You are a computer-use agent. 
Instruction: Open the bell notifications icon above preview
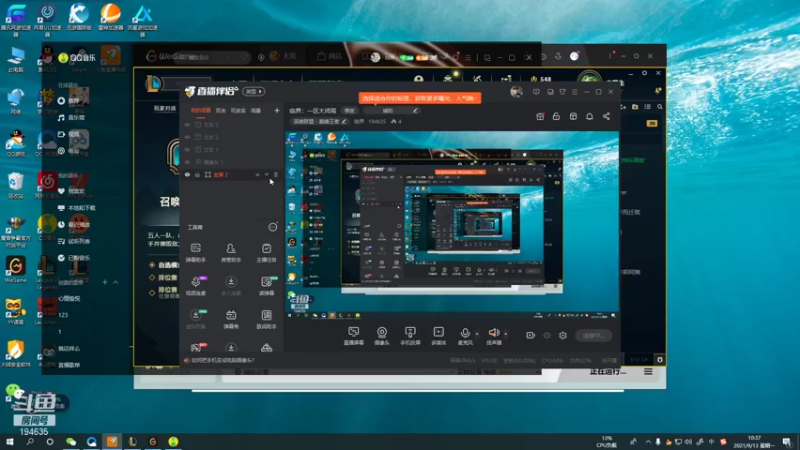click(589, 116)
